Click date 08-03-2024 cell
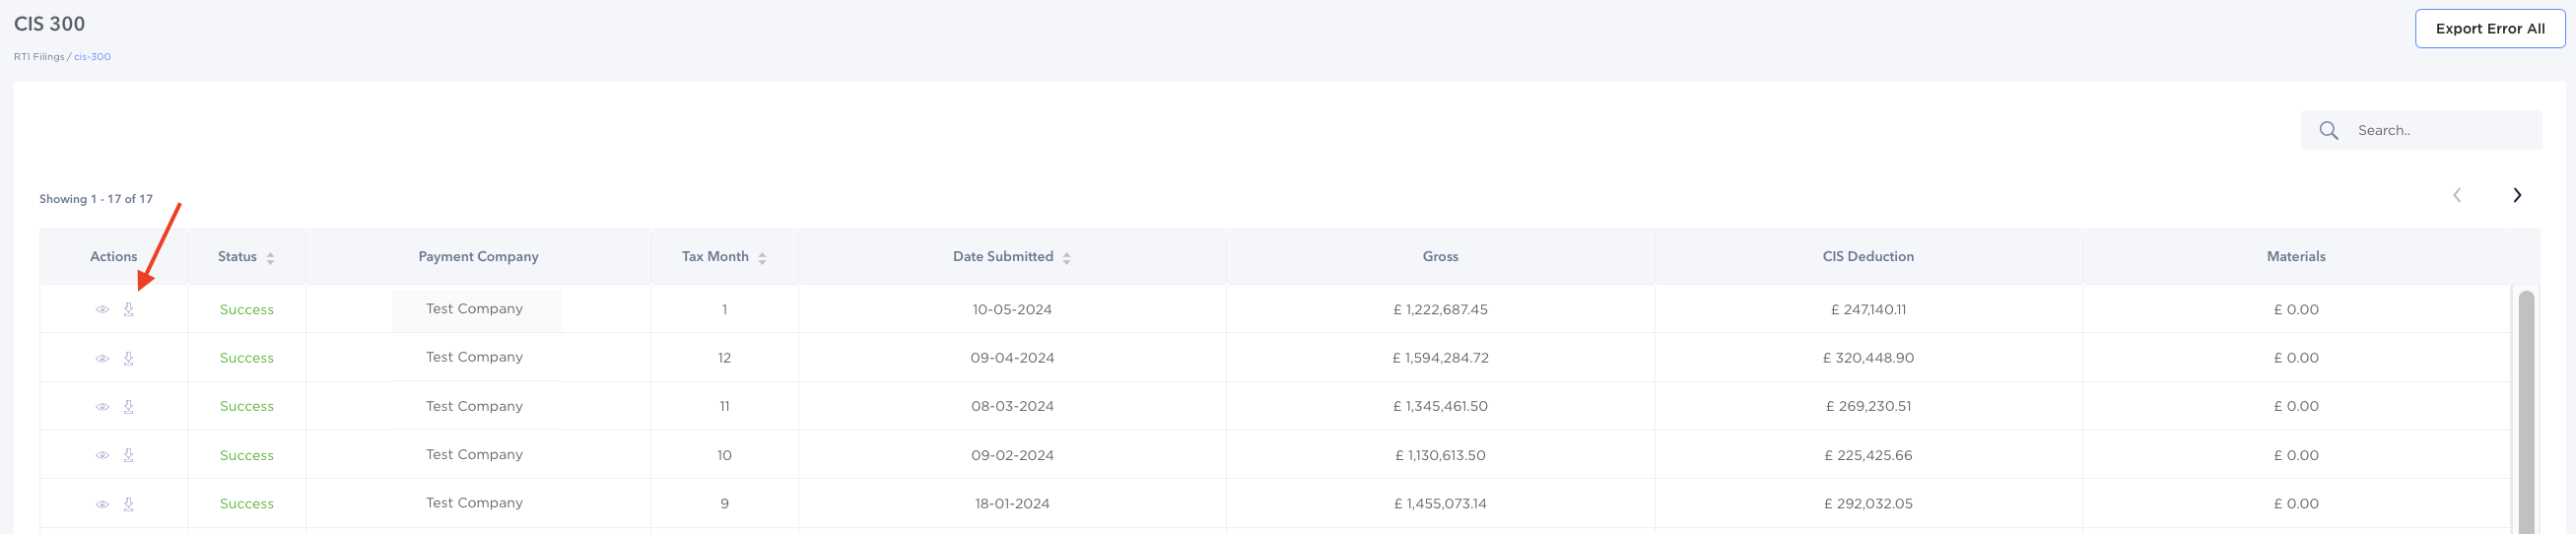 click(1012, 406)
